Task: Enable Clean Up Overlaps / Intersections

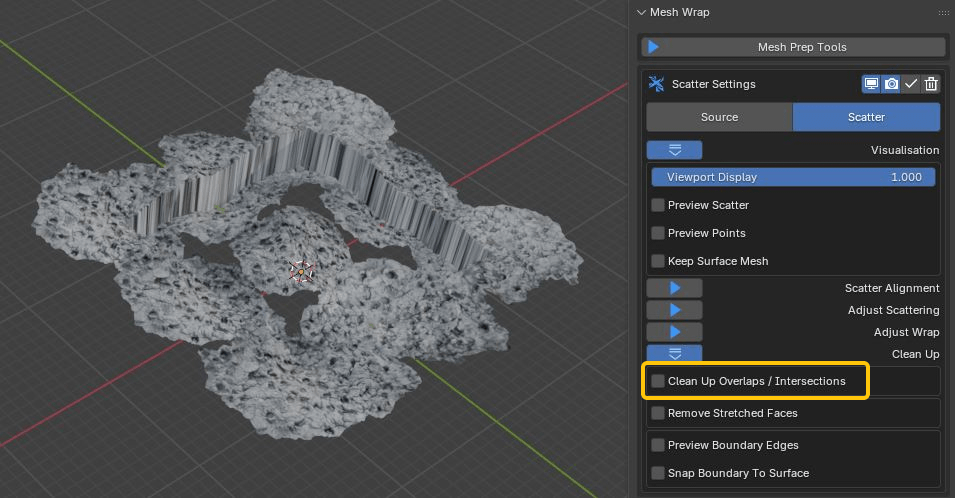Action: [658, 381]
